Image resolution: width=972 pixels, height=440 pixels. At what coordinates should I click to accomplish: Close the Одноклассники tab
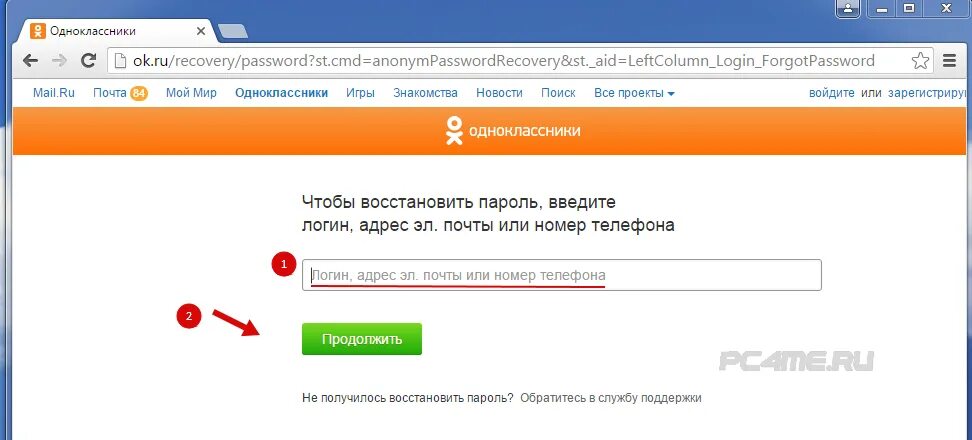coord(200,31)
